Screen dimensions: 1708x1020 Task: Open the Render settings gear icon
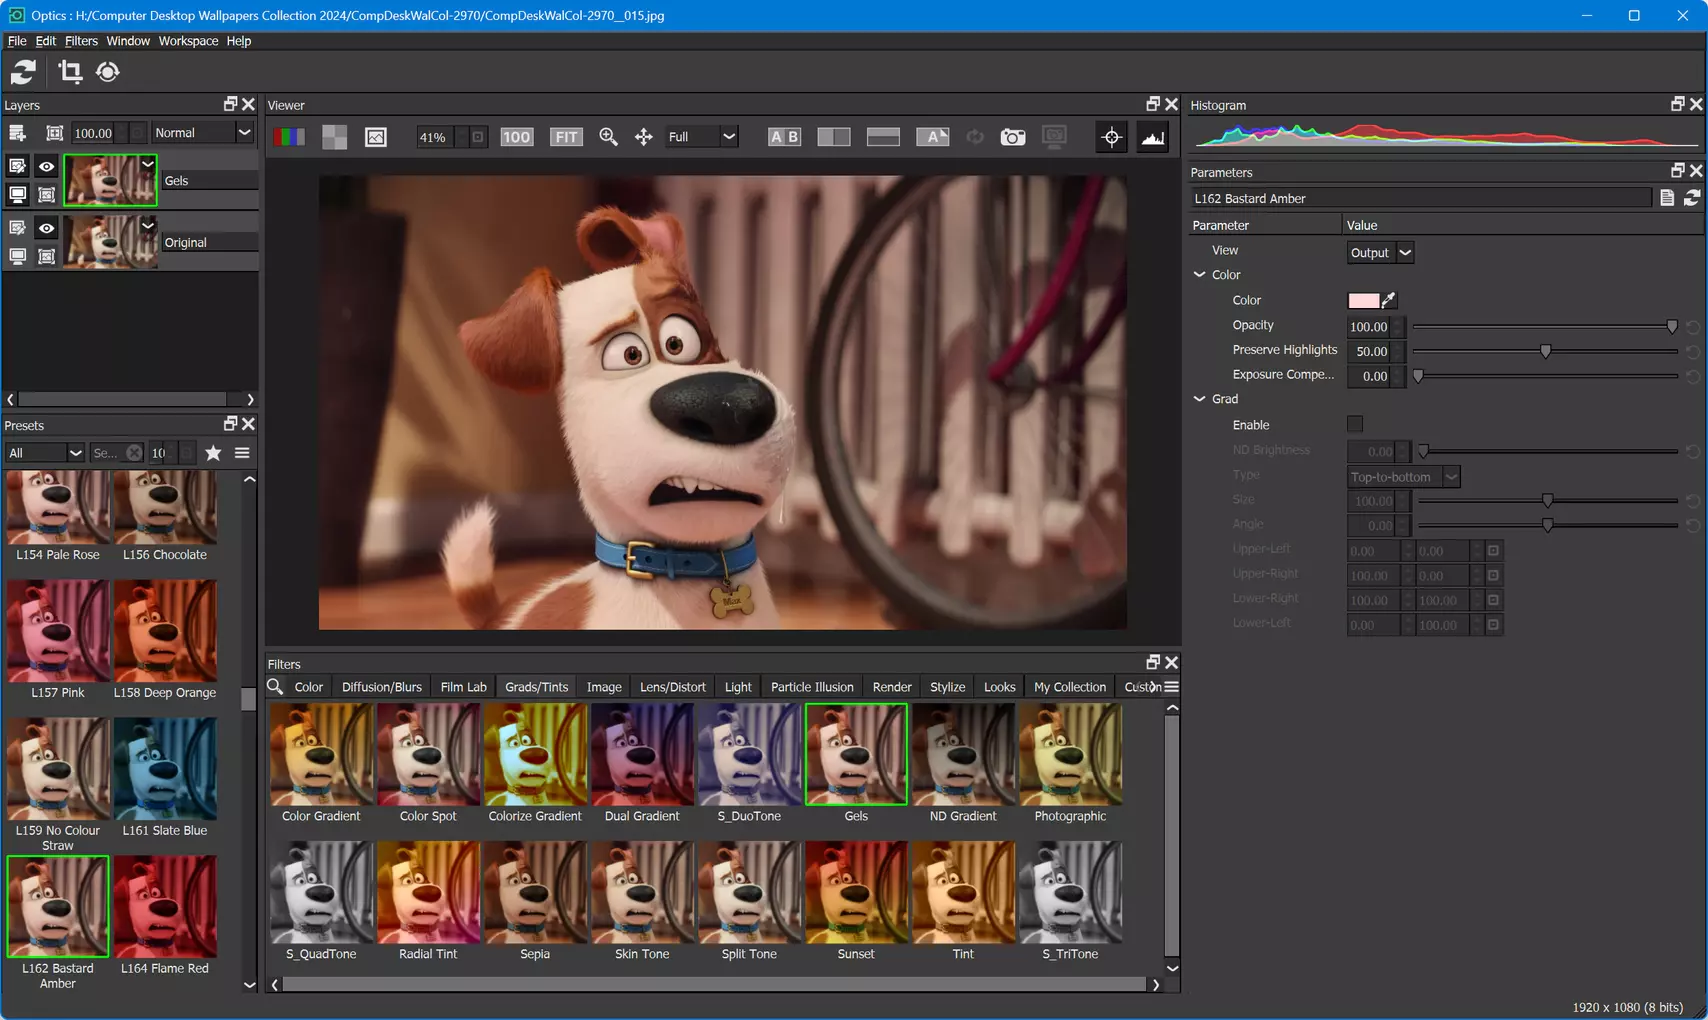point(108,72)
